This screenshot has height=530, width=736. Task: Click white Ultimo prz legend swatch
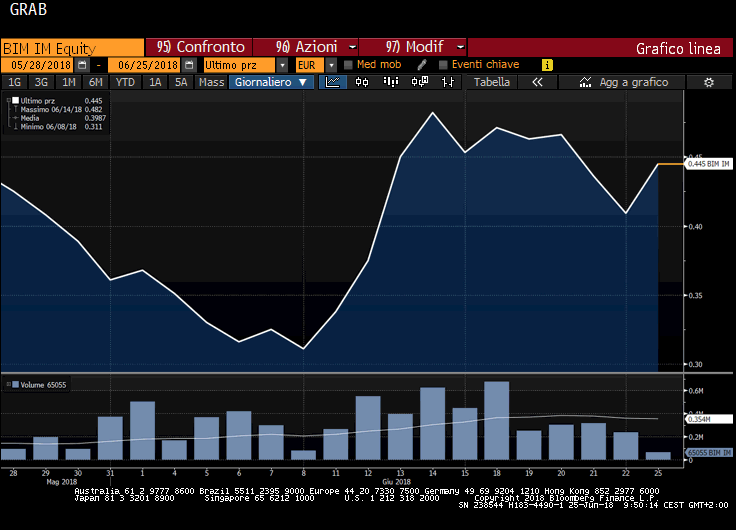pyautogui.click(x=13, y=101)
